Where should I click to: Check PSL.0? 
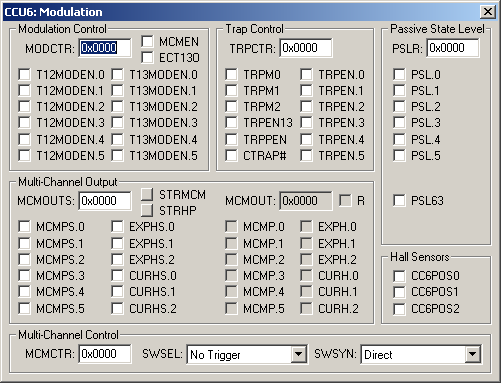pyautogui.click(x=399, y=74)
